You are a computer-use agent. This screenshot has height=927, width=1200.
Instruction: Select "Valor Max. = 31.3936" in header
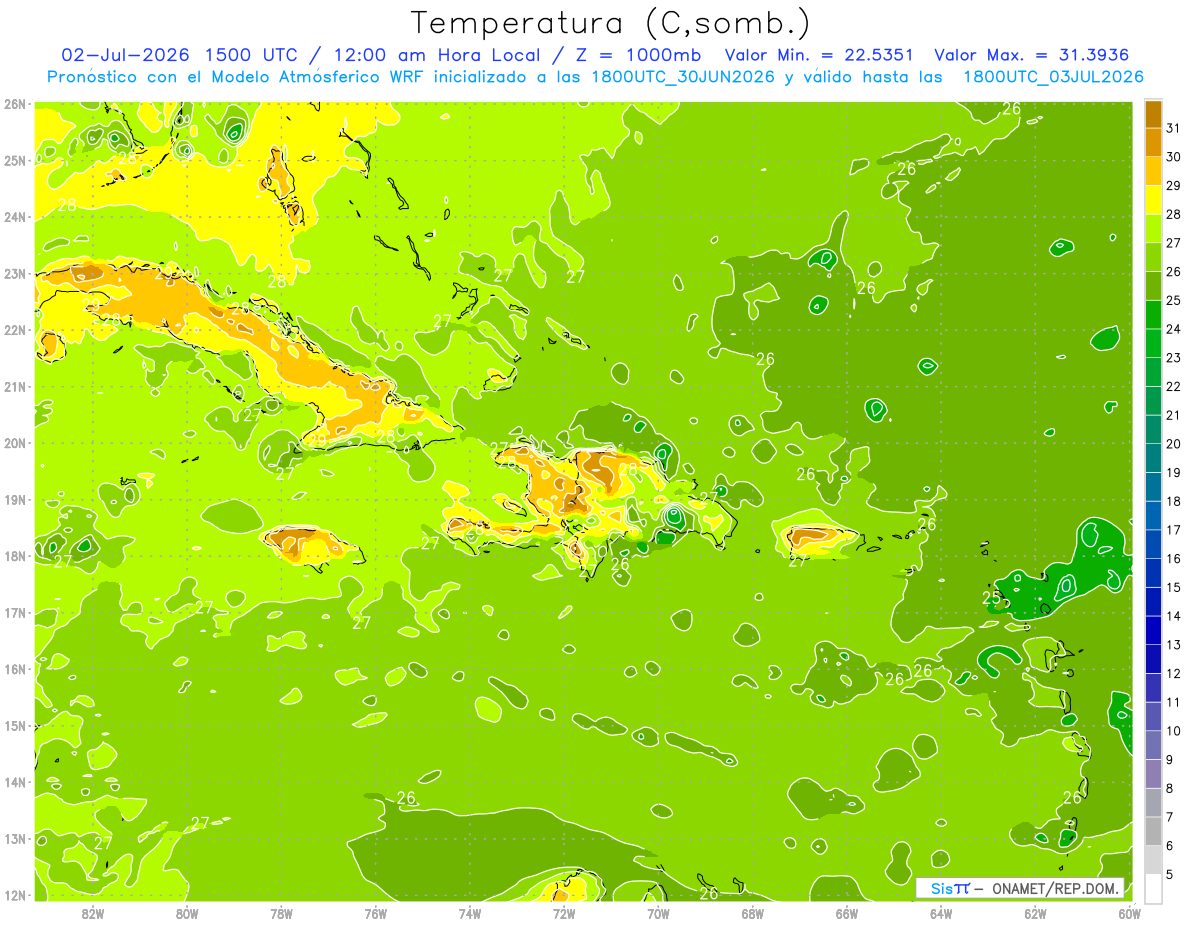pos(1032,54)
